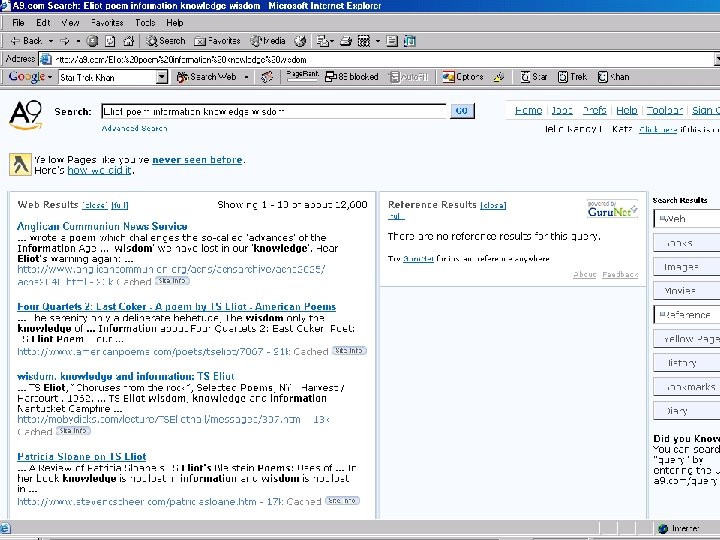The image size is (720, 540).
Task: Click the A9 search input field
Action: coord(274,111)
